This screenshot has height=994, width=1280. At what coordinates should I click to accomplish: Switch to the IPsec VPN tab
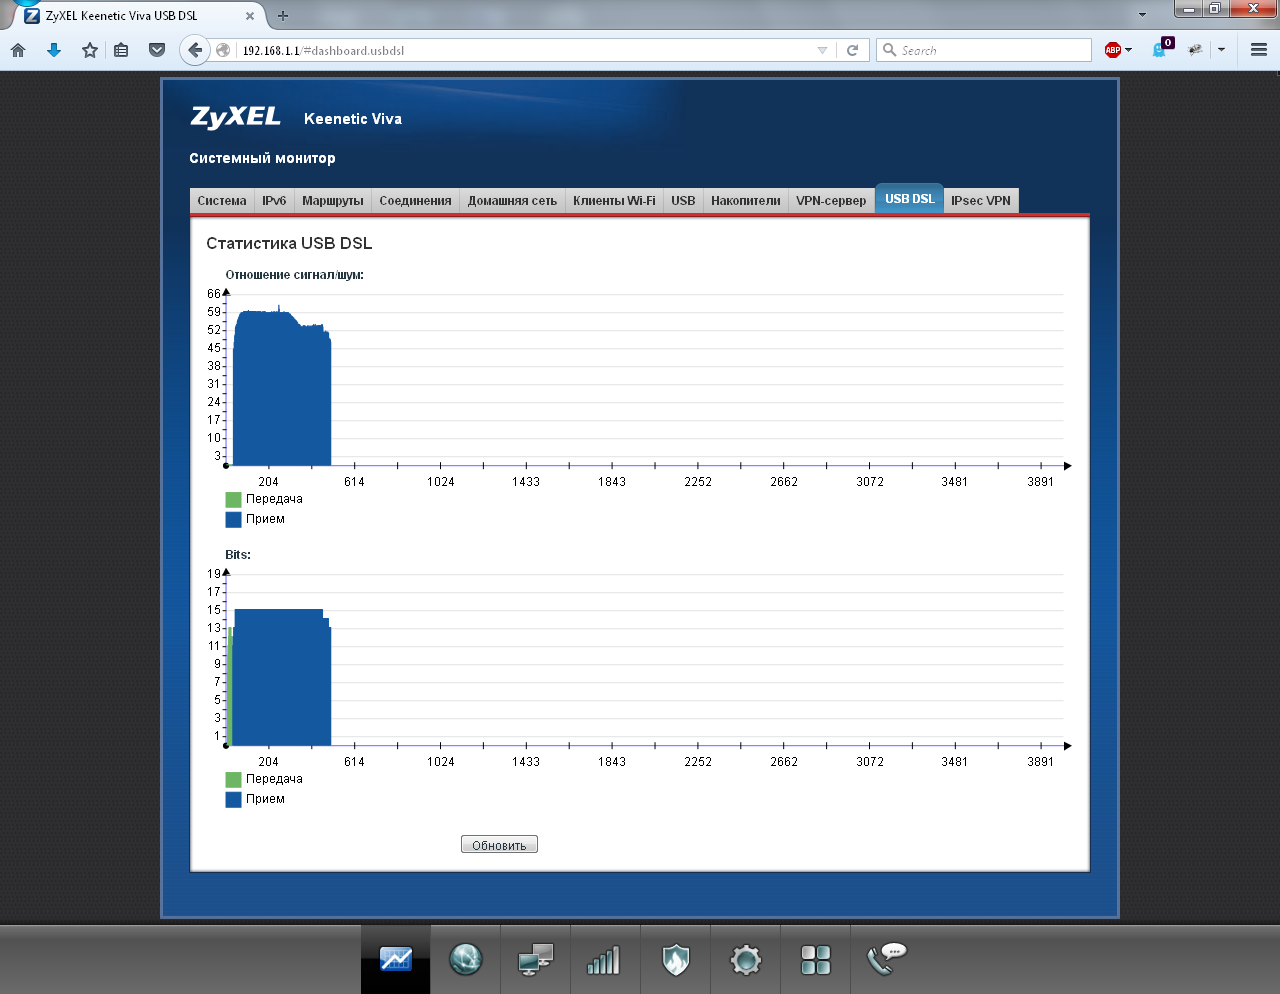pos(981,201)
